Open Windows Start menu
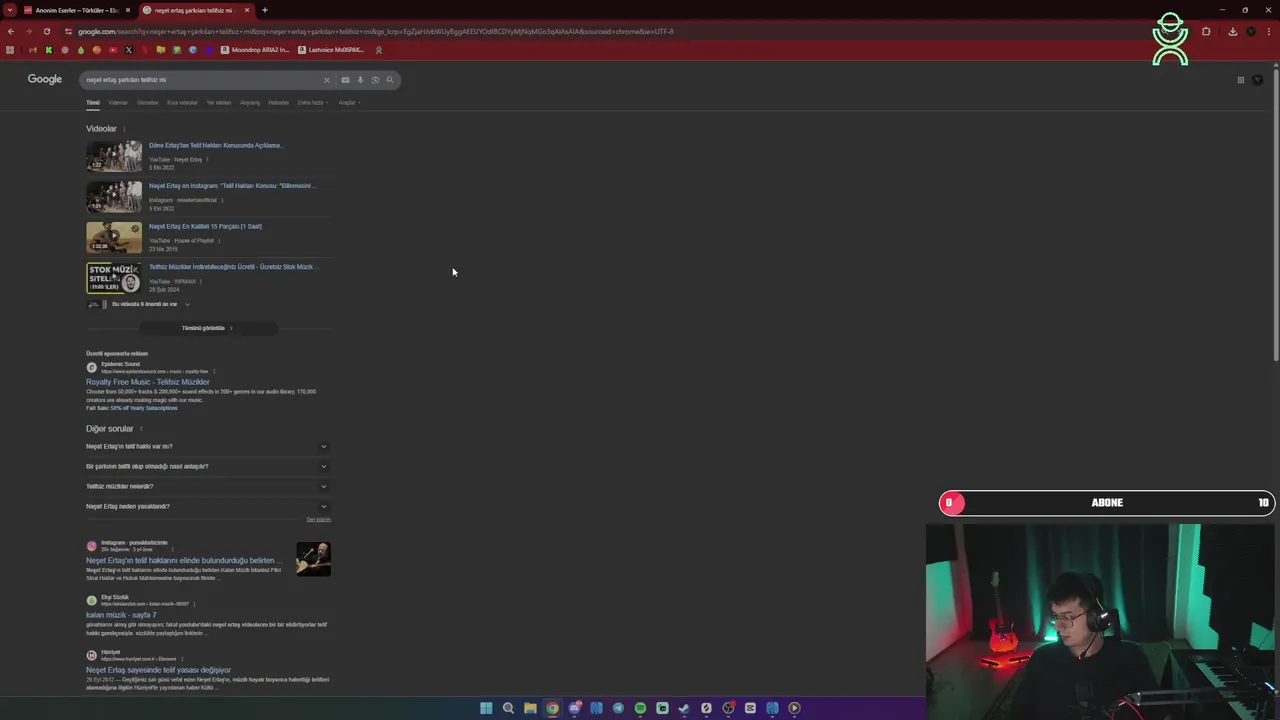This screenshot has height=720, width=1280. (x=486, y=708)
